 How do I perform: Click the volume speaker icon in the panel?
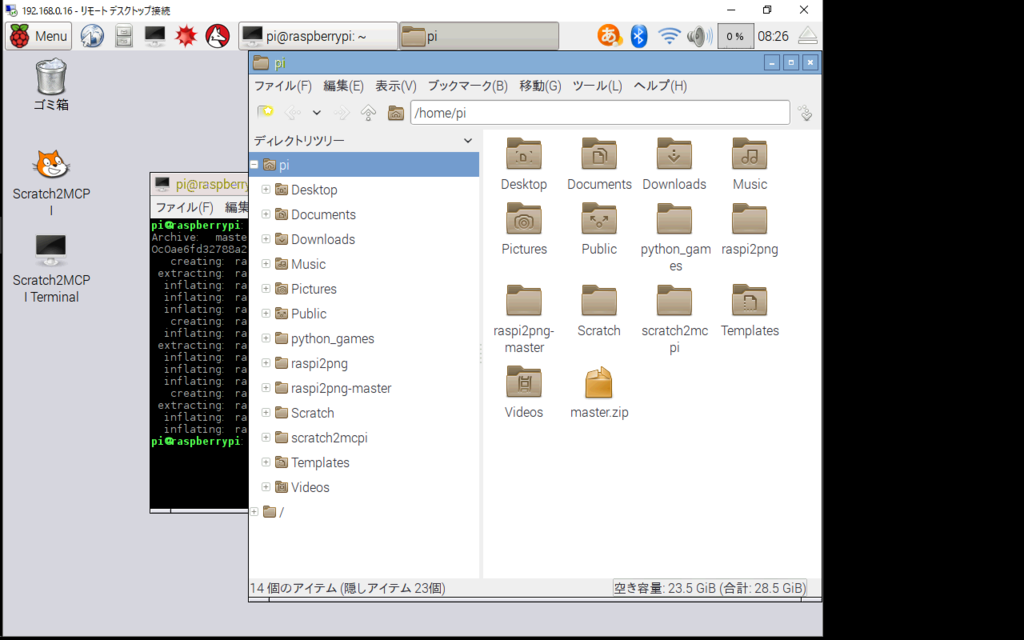pos(699,36)
